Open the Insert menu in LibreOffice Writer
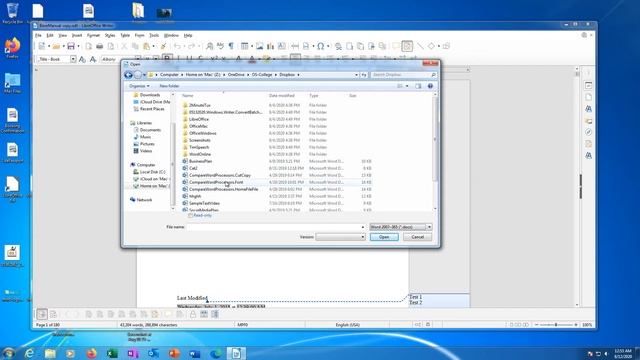Viewport: 640px width, 360px height. 77,36
